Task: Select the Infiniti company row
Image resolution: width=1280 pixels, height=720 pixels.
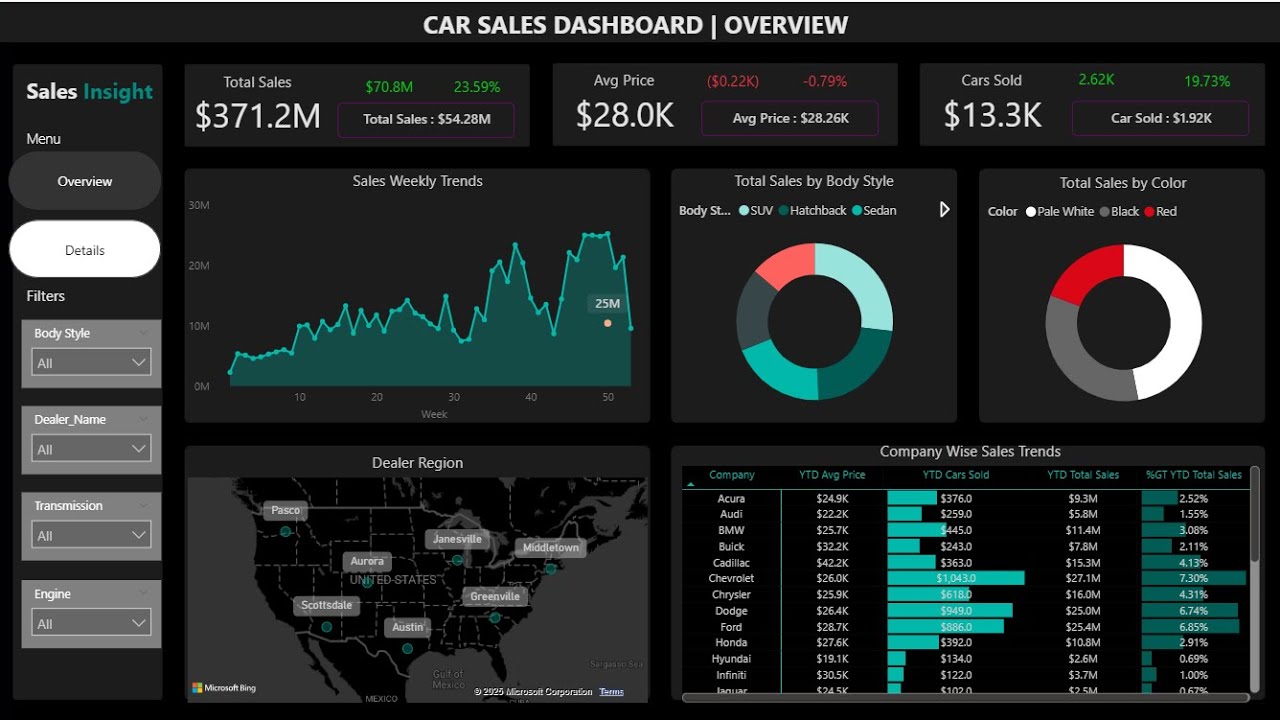Action: 965,674
